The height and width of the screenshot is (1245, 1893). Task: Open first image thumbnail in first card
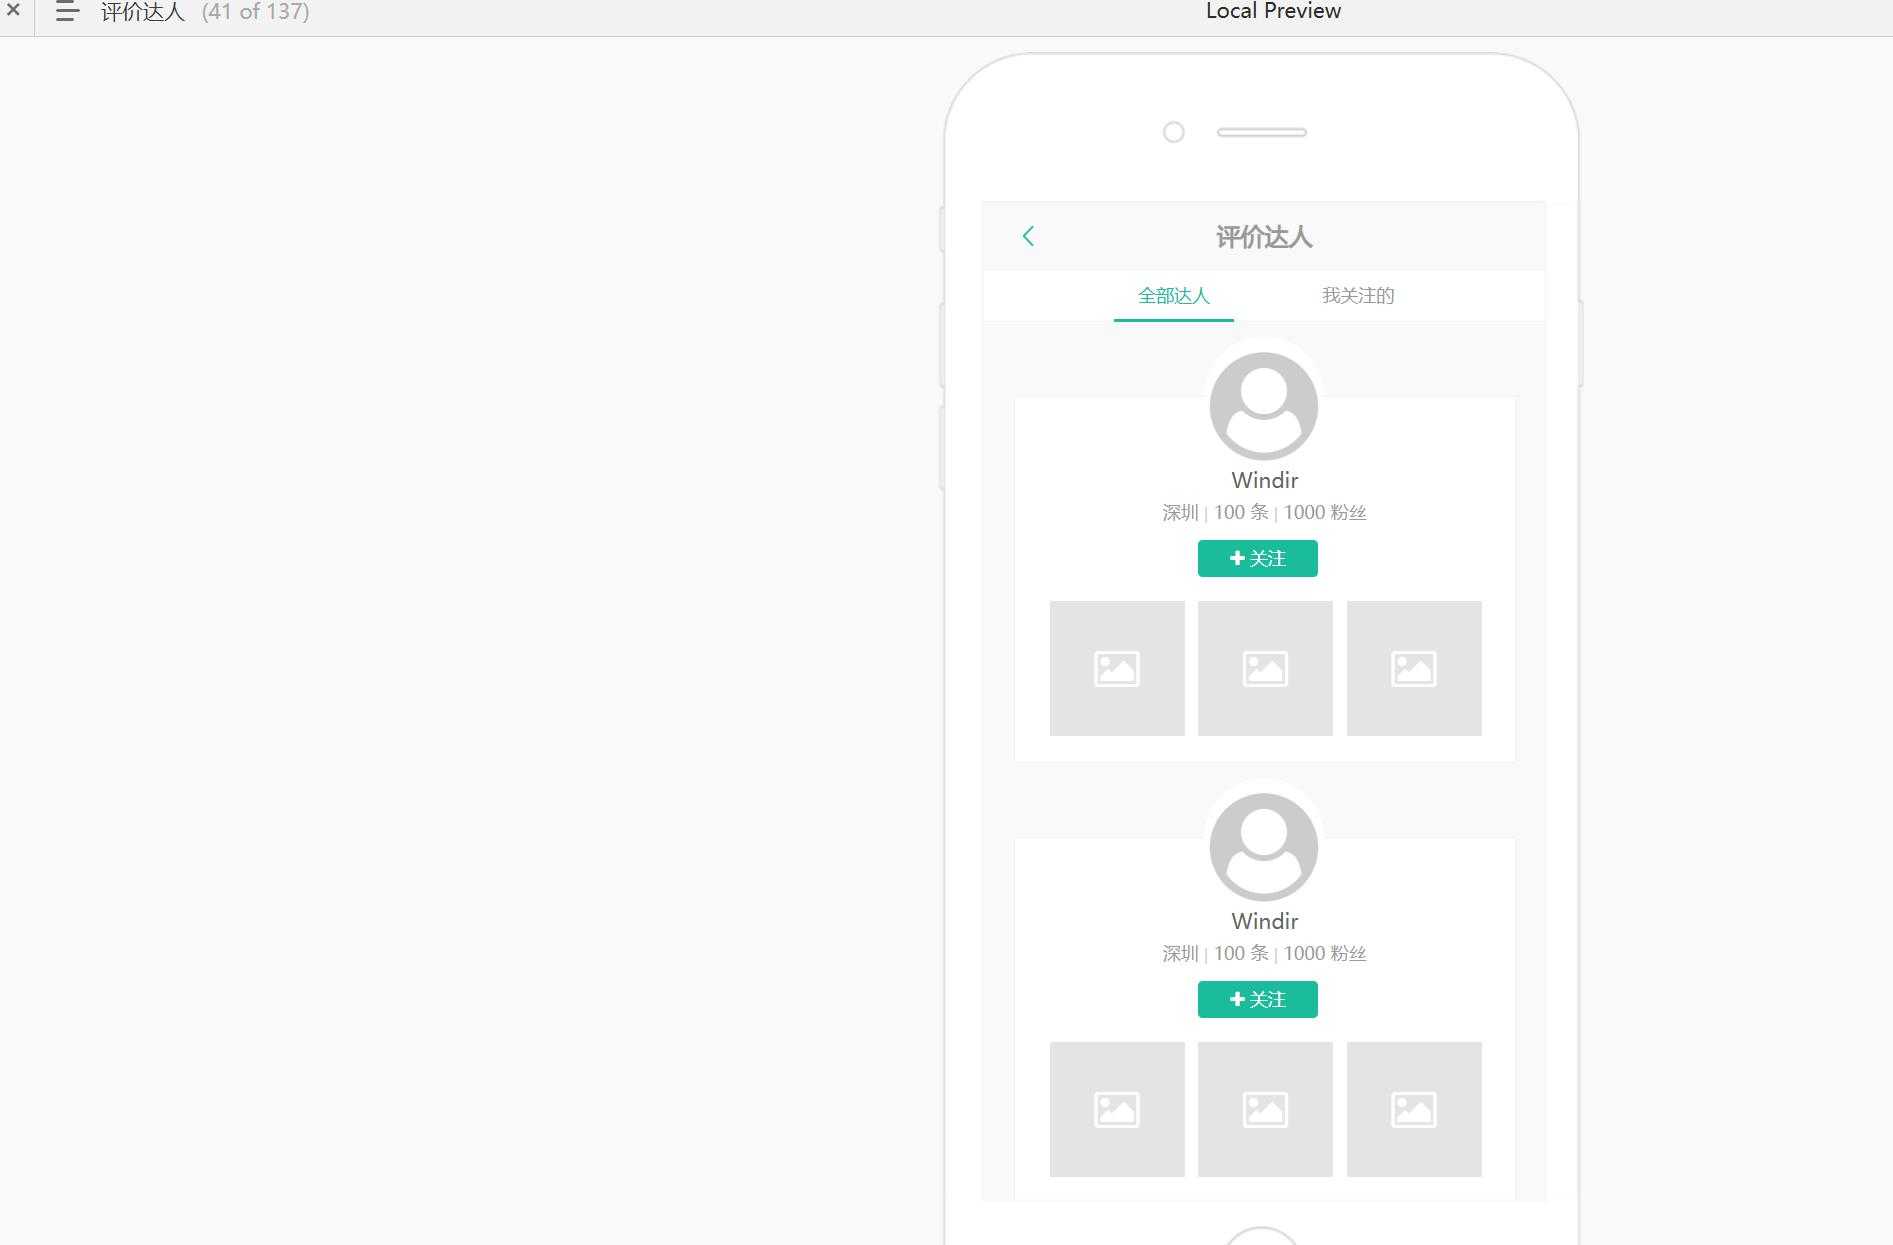pos(1117,668)
